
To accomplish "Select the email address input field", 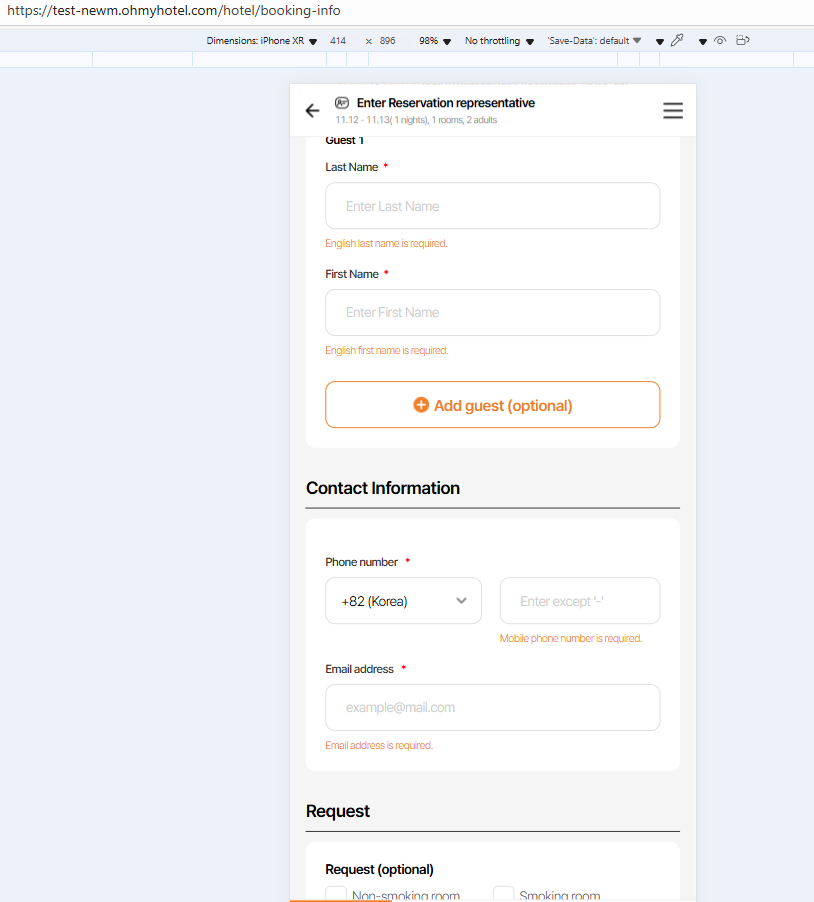I will tap(492, 708).
